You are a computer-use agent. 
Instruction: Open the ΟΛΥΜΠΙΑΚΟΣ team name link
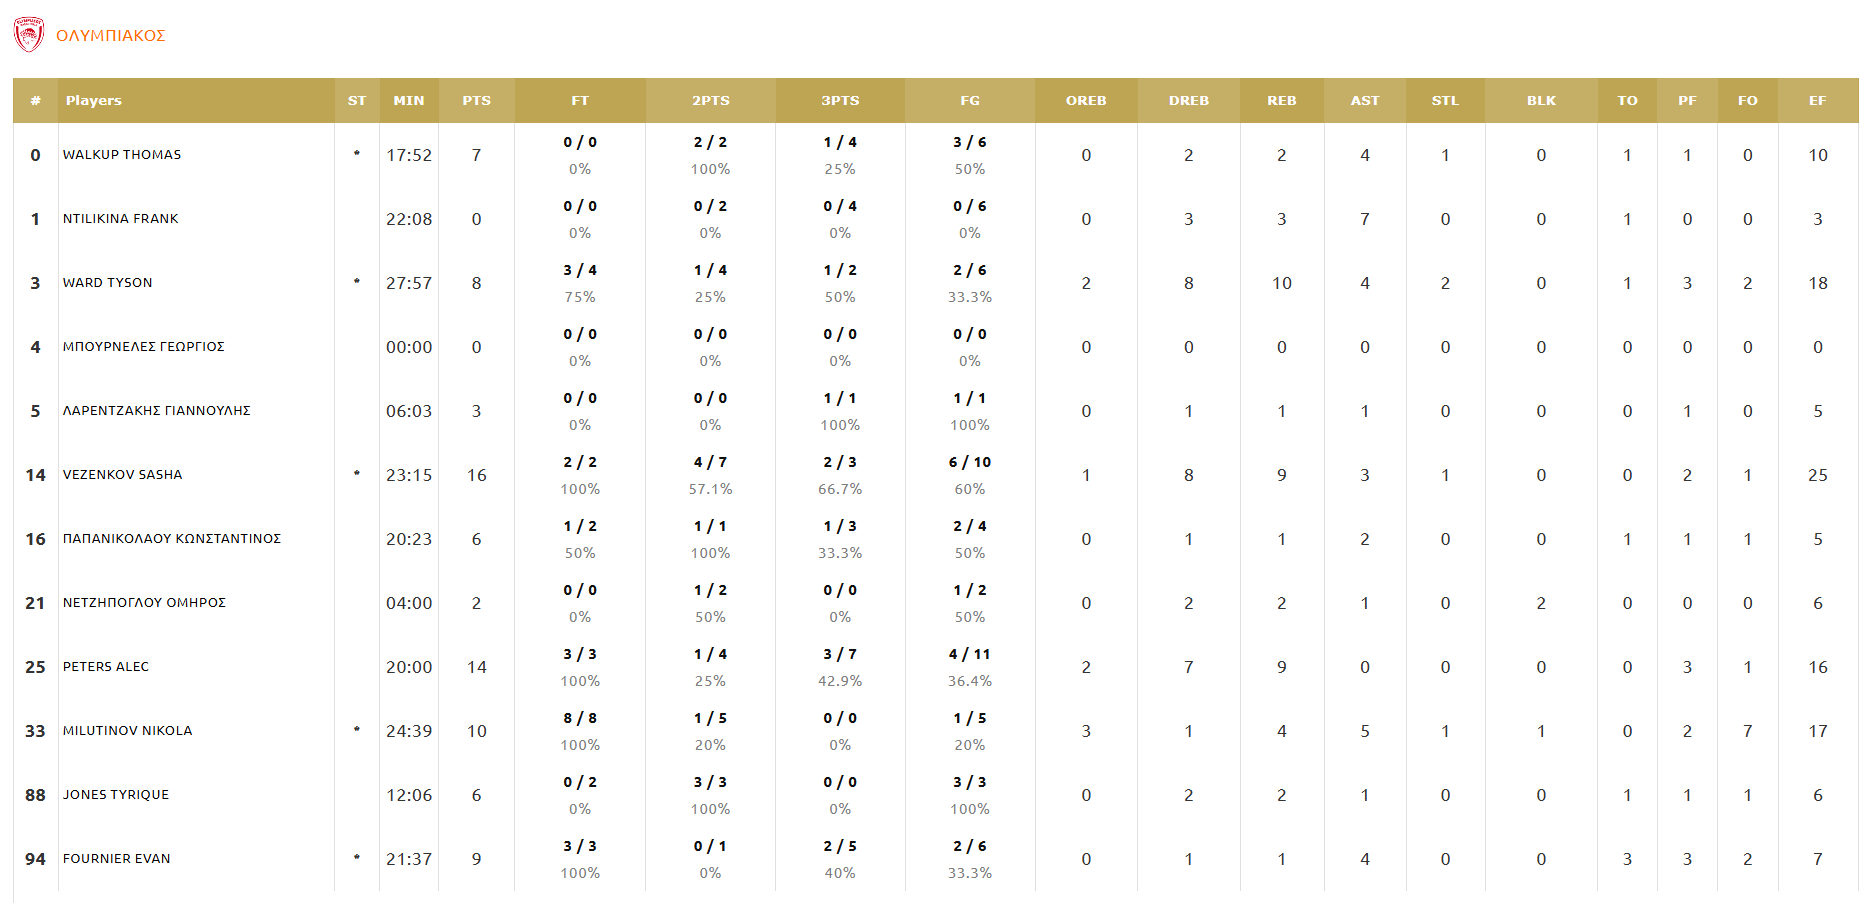click(110, 36)
